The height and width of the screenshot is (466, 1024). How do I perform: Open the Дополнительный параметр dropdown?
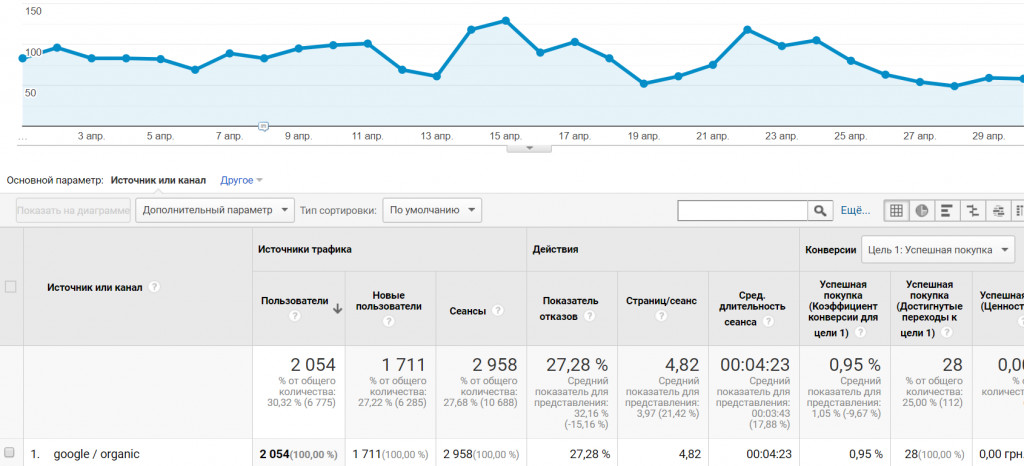point(215,210)
